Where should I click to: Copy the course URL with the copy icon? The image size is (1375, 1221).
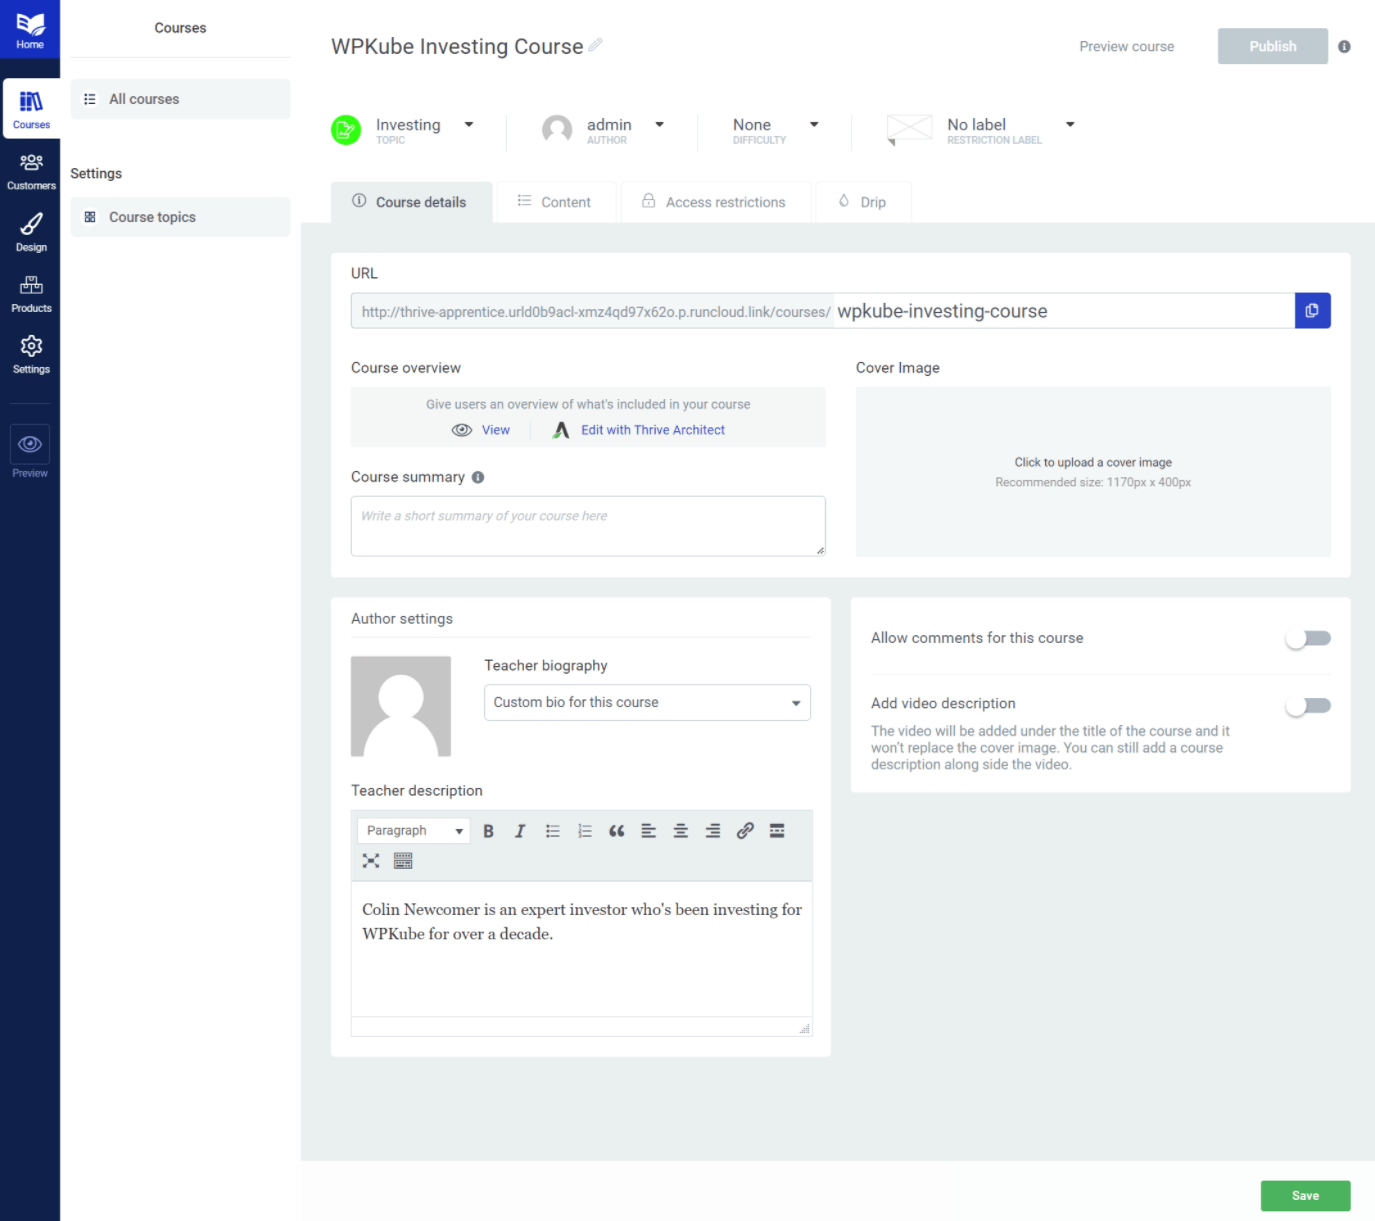pos(1312,310)
